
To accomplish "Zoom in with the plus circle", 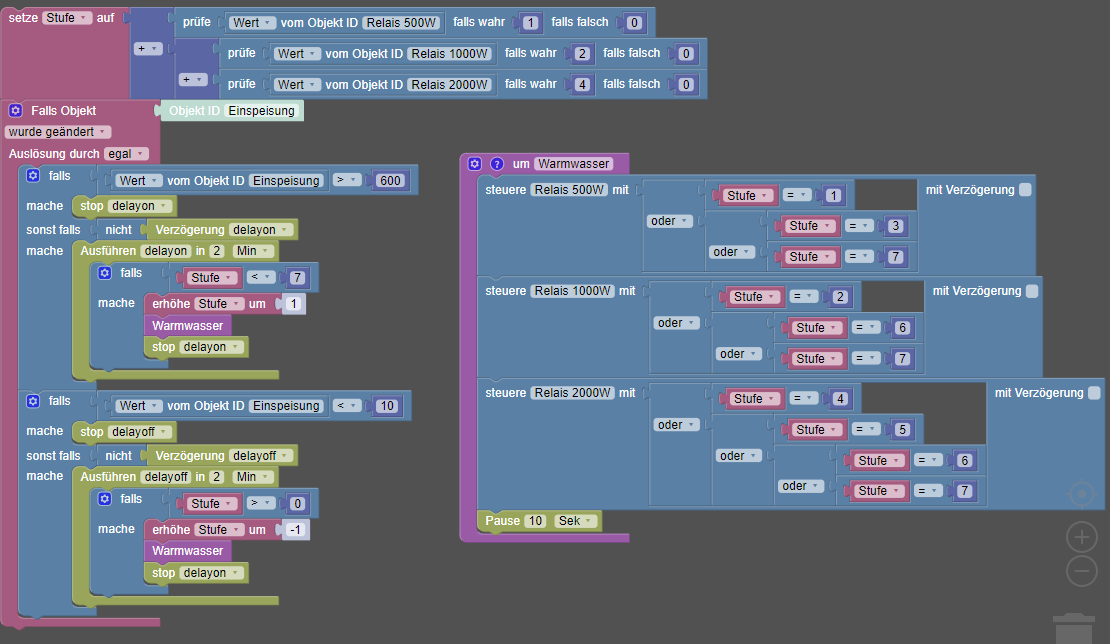I will tap(1082, 538).
